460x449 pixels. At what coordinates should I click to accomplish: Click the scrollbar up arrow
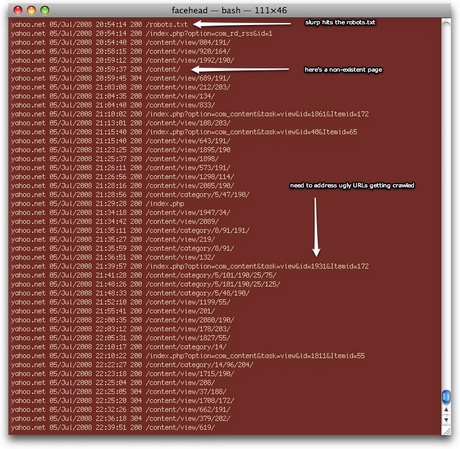[446, 410]
